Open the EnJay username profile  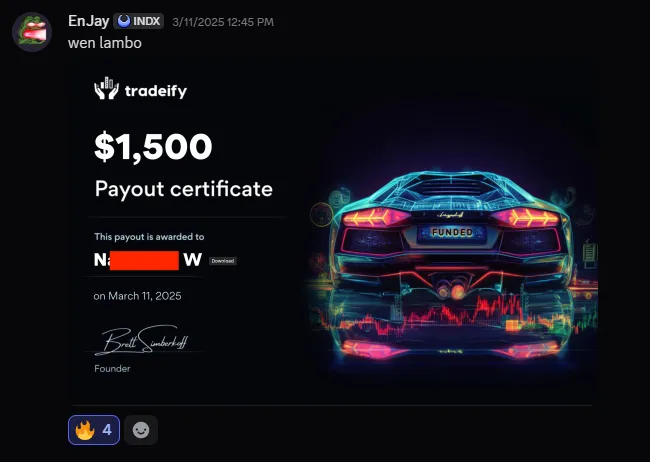(88, 21)
